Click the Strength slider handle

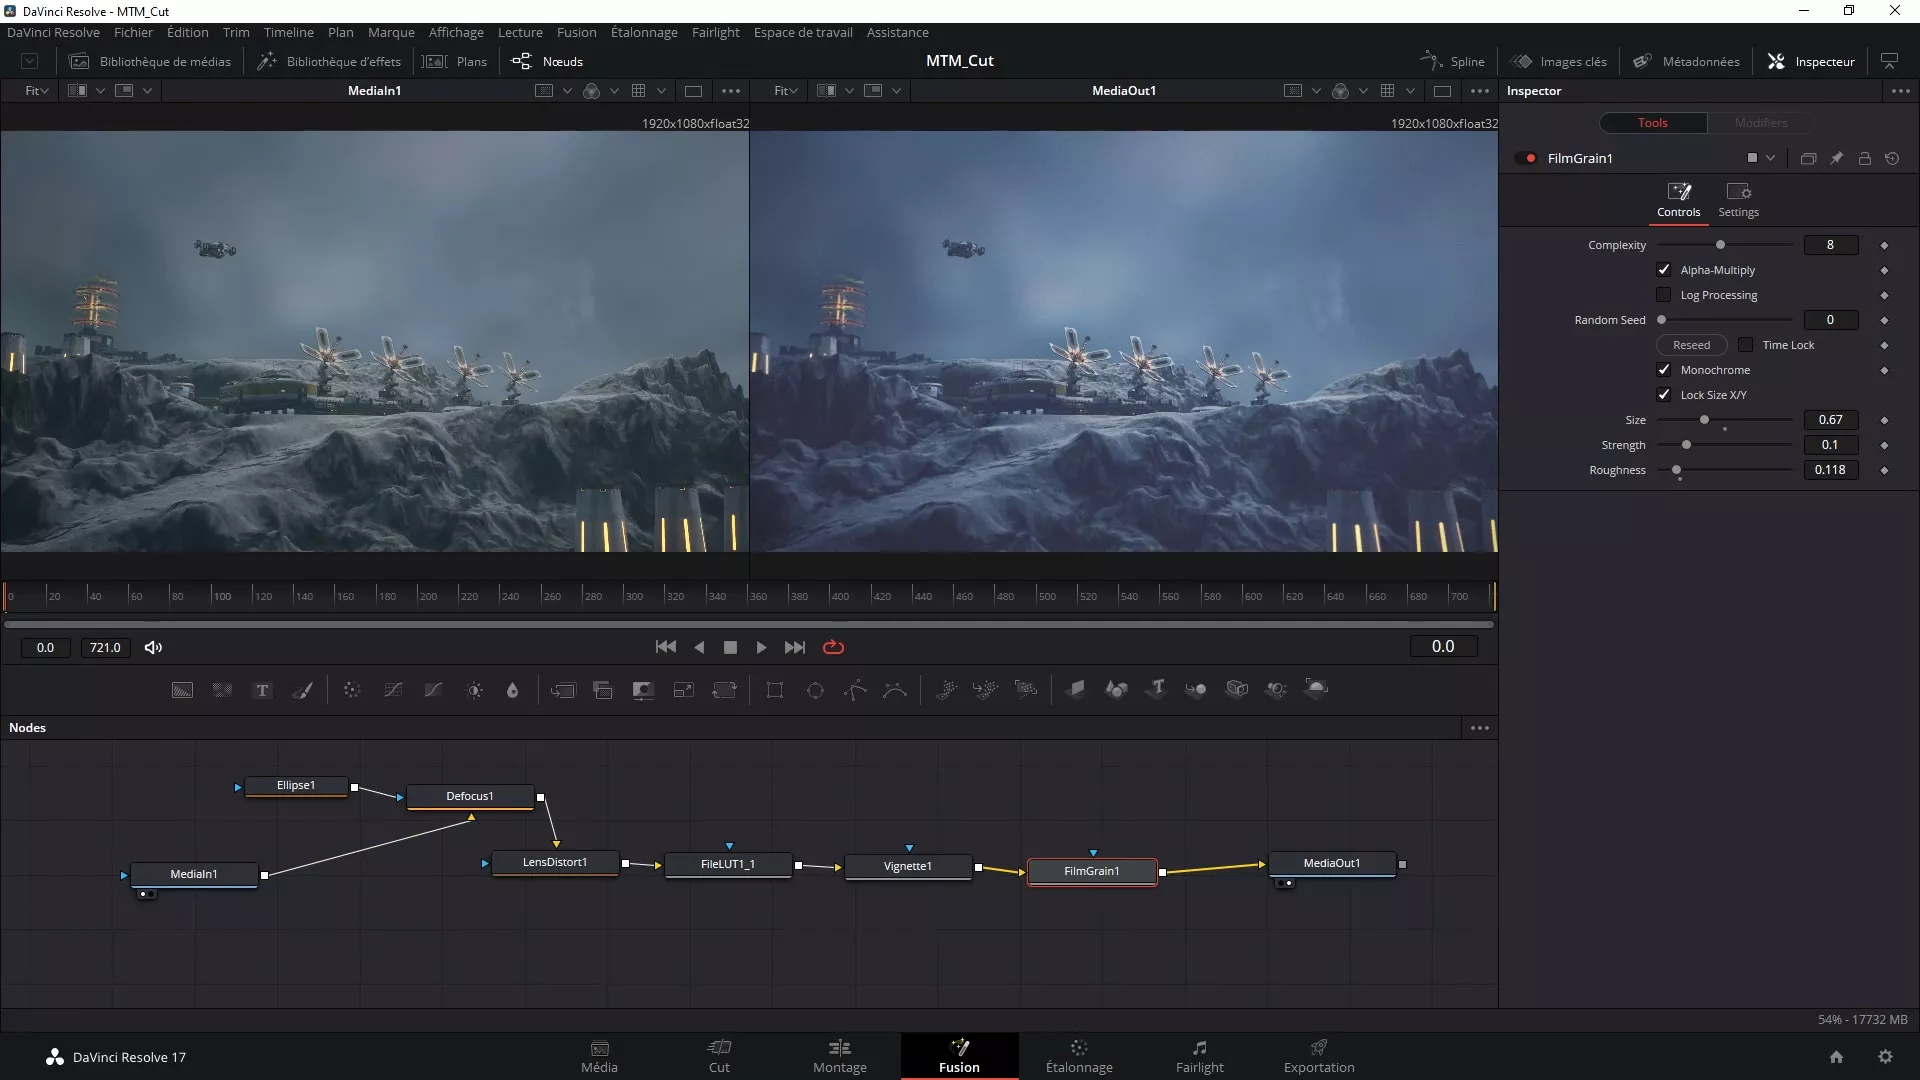[x=1686, y=445]
